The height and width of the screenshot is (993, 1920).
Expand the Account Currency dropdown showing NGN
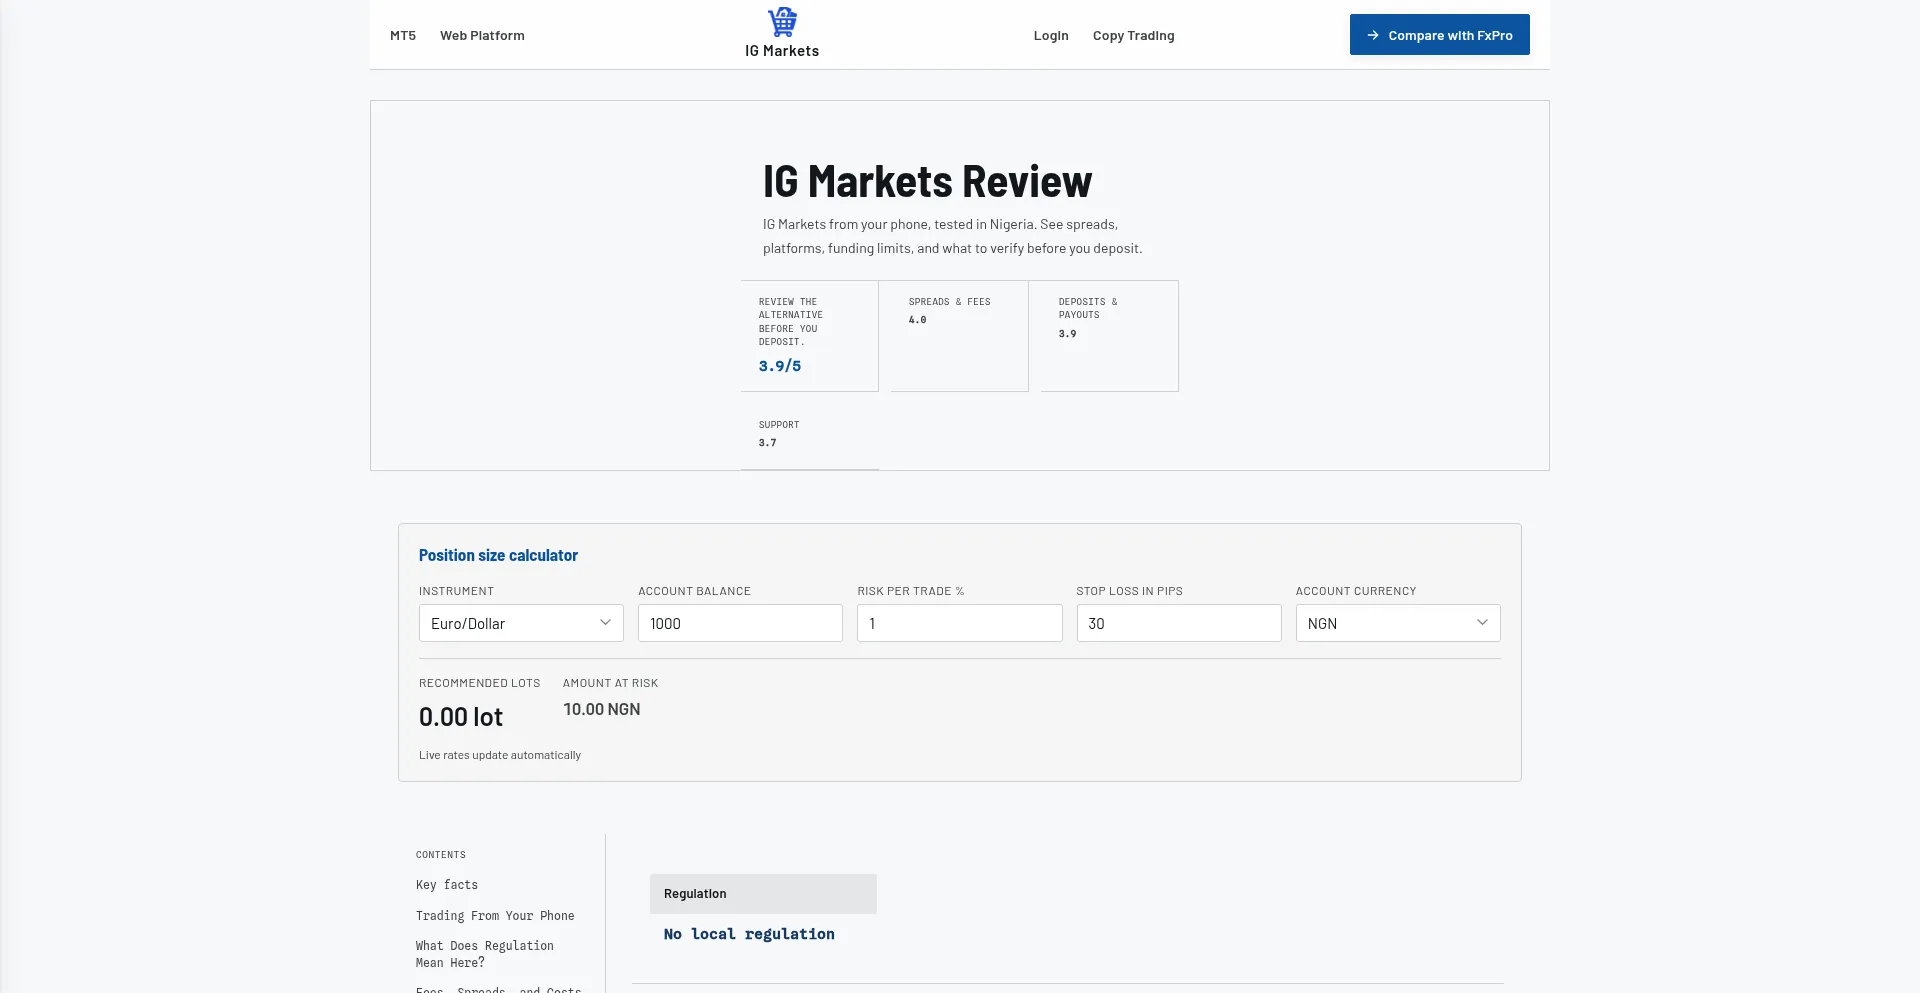click(x=1398, y=623)
